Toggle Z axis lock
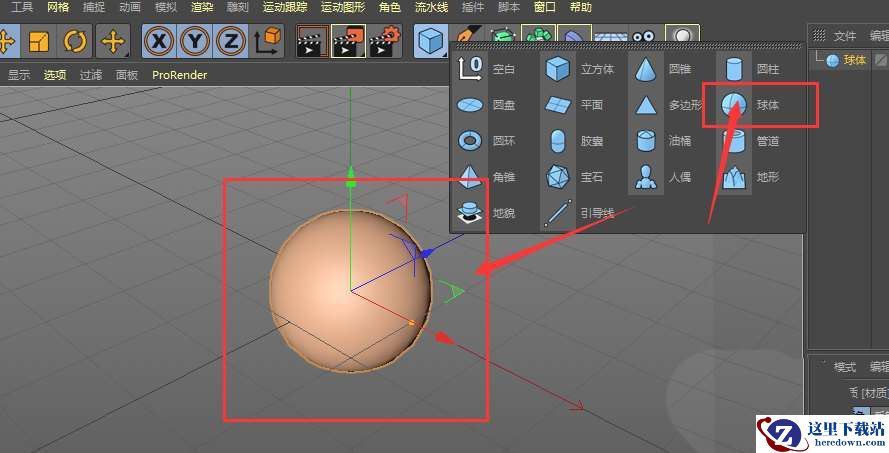 pos(230,42)
